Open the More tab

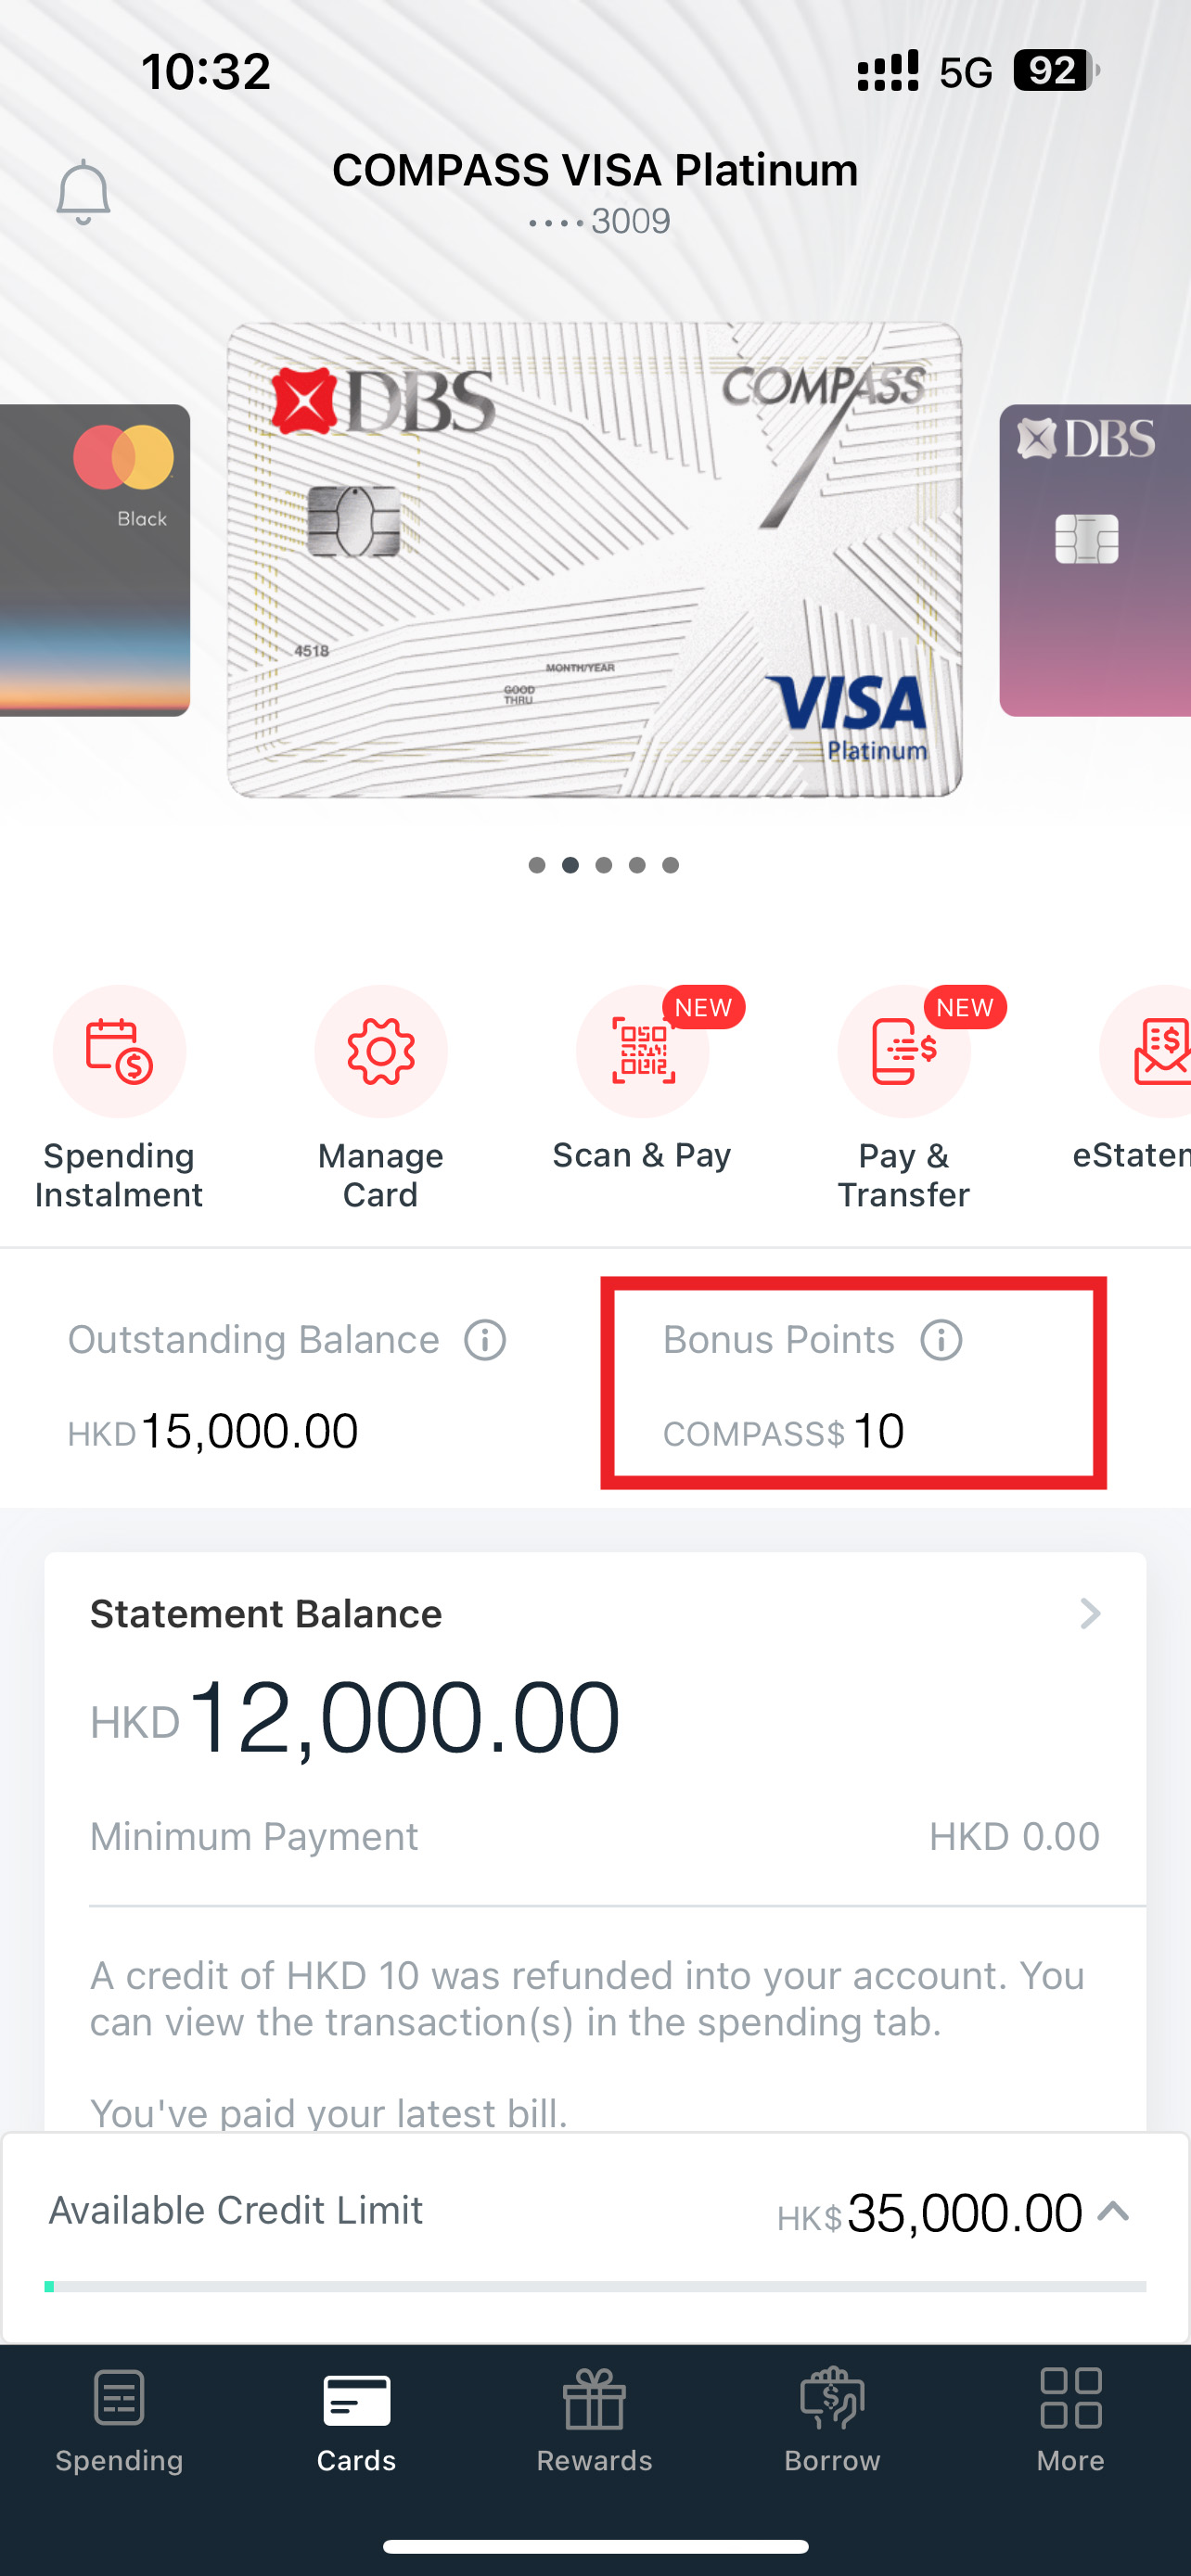1070,2420
